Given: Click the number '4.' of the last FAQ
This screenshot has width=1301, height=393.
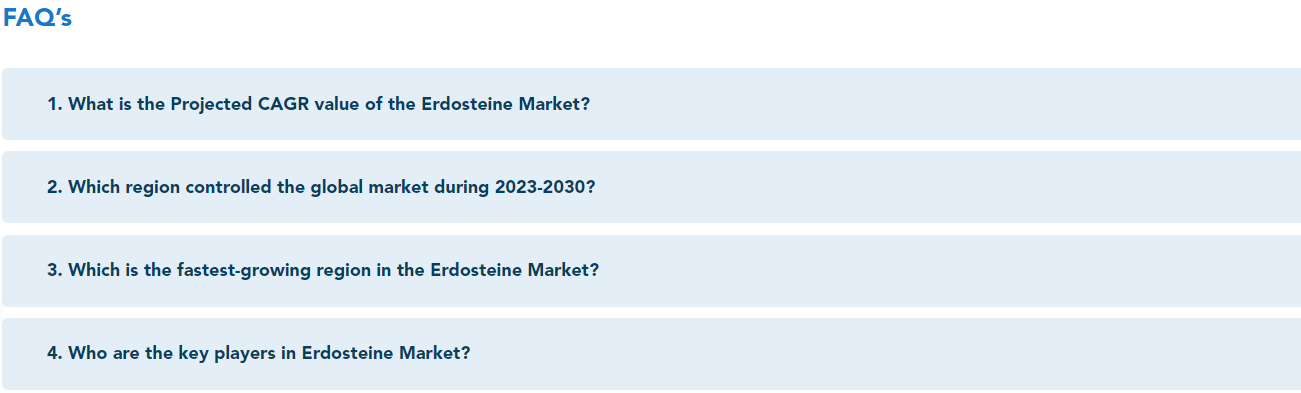Looking at the screenshot, I should coord(55,353).
